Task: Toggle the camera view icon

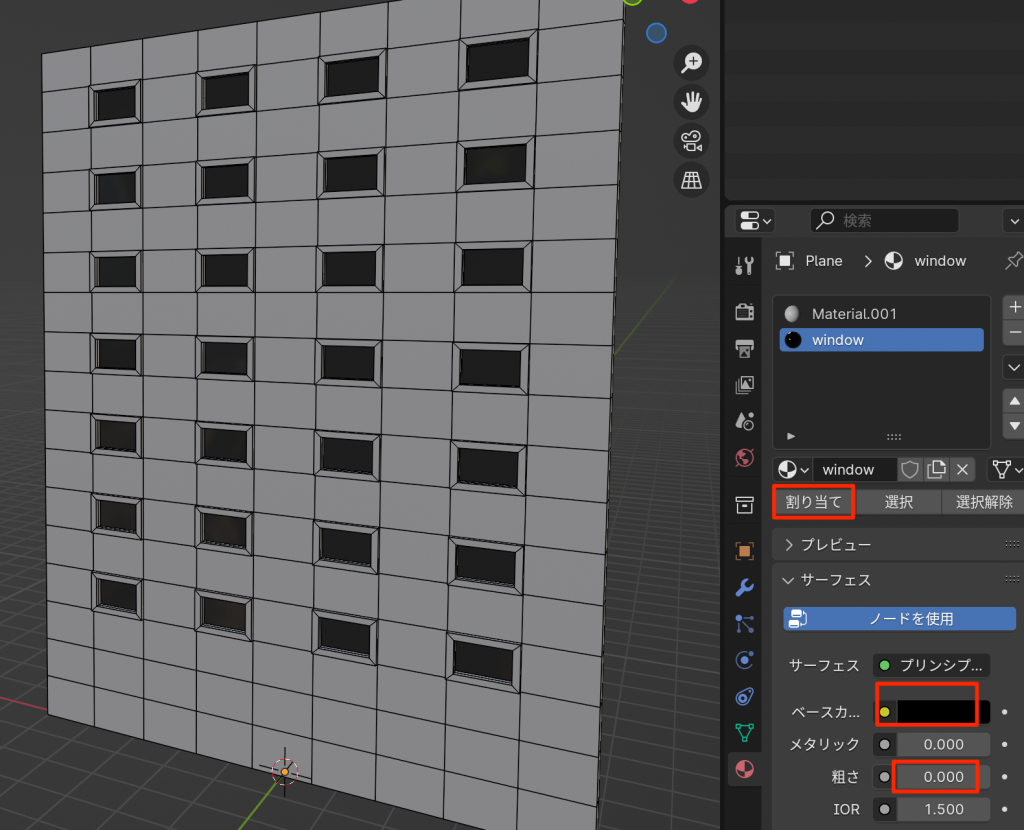Action: point(691,141)
